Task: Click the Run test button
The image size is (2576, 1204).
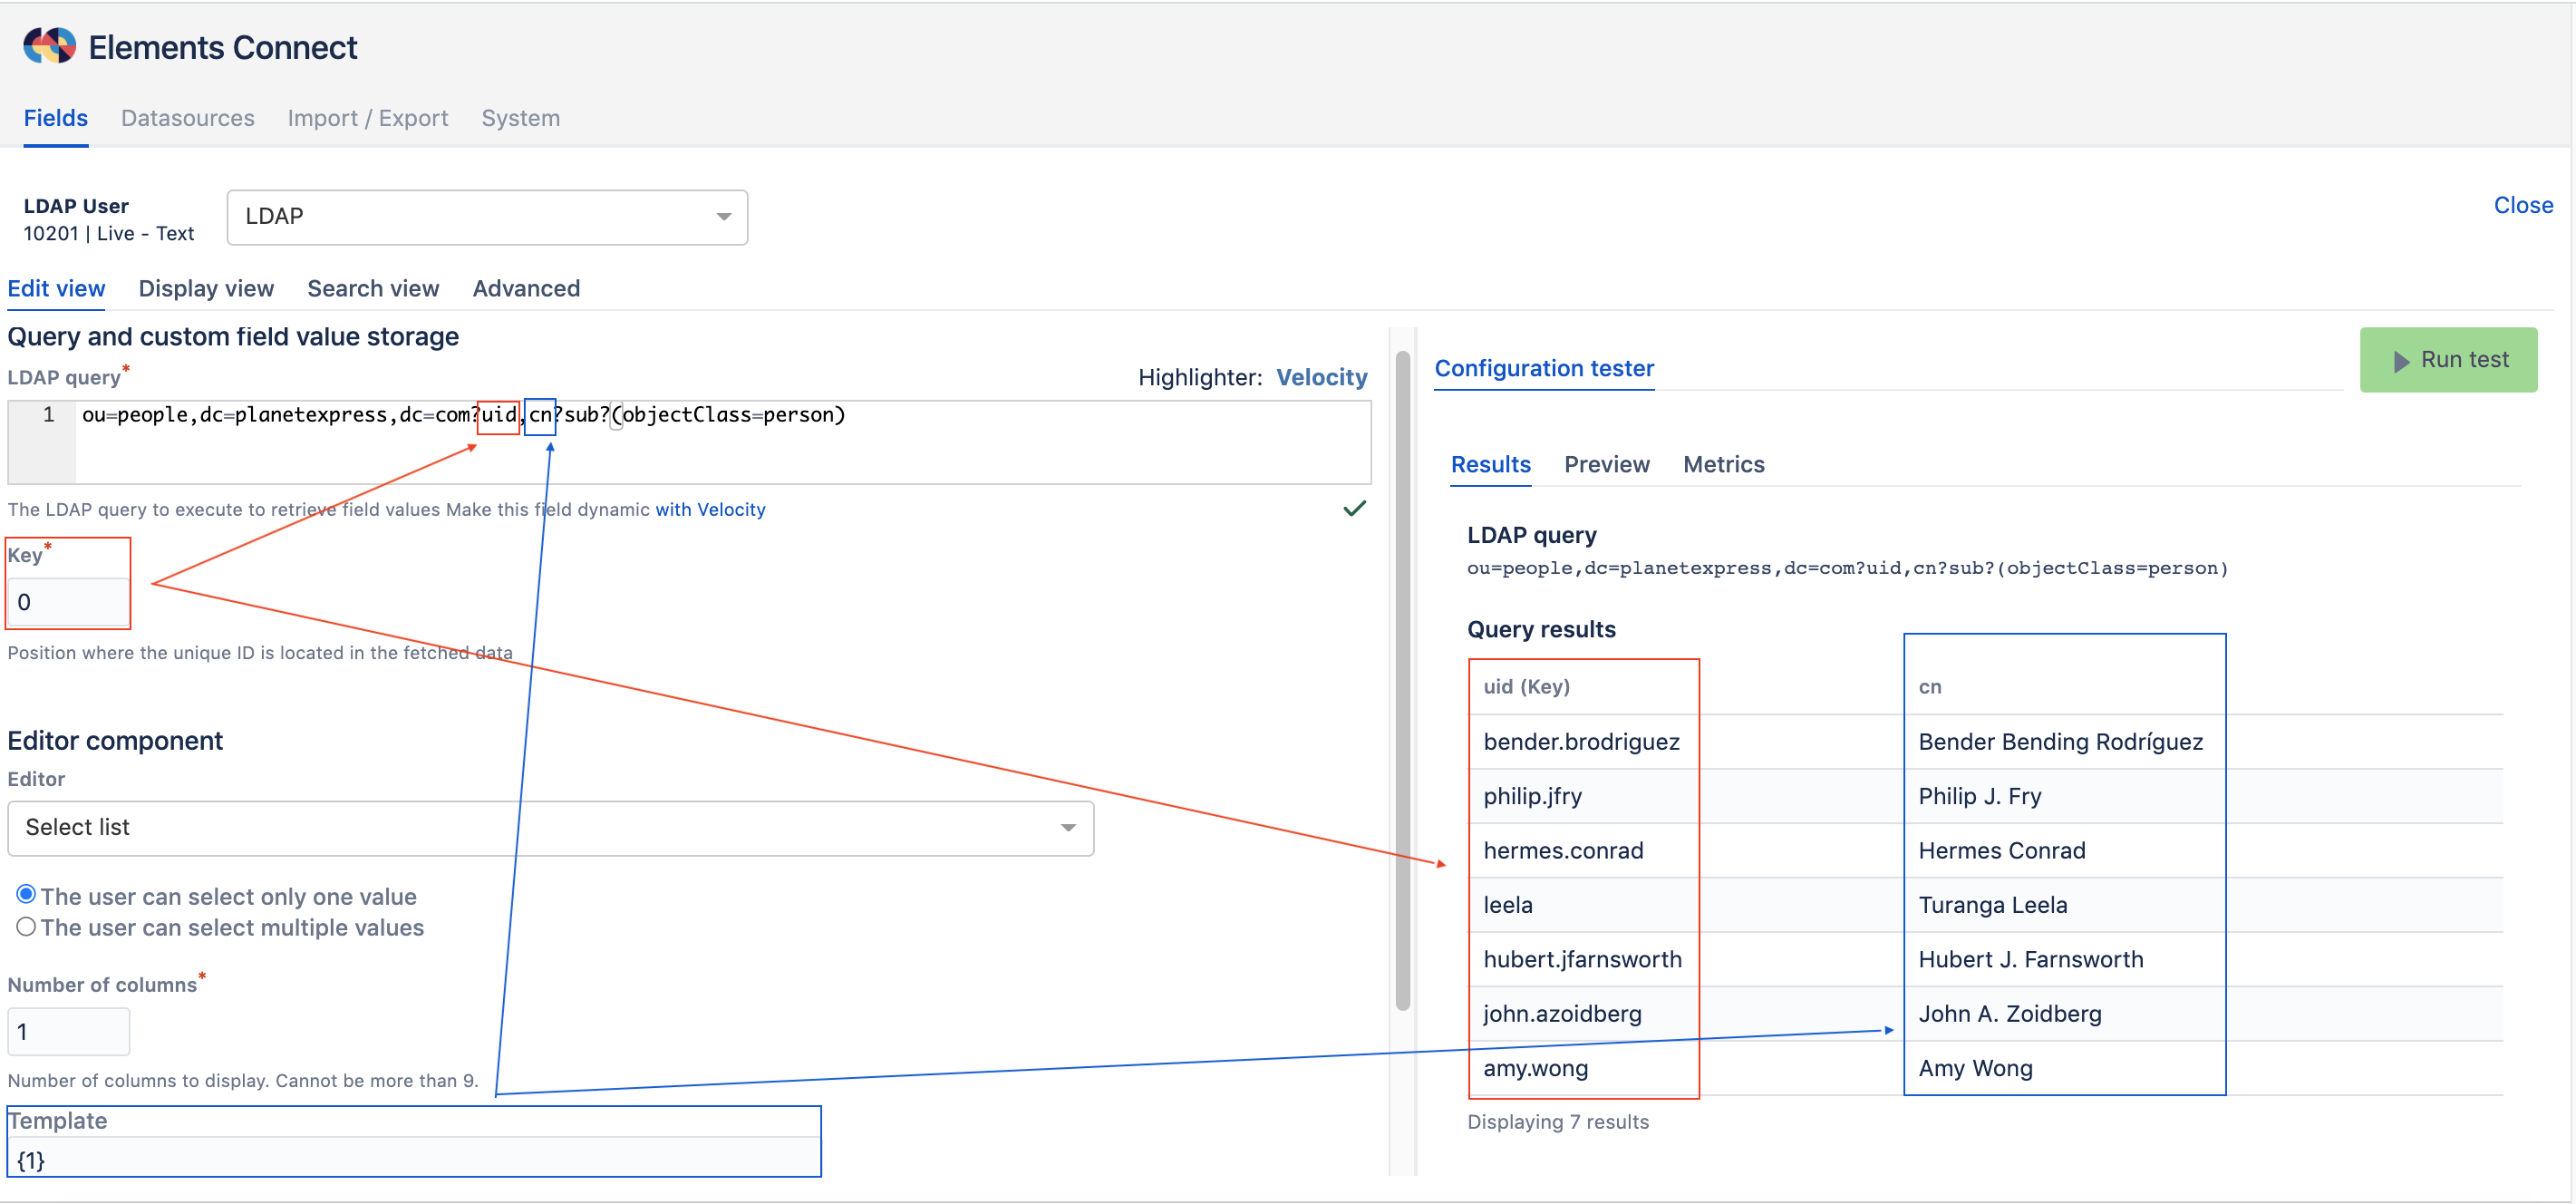Action: tap(2448, 360)
